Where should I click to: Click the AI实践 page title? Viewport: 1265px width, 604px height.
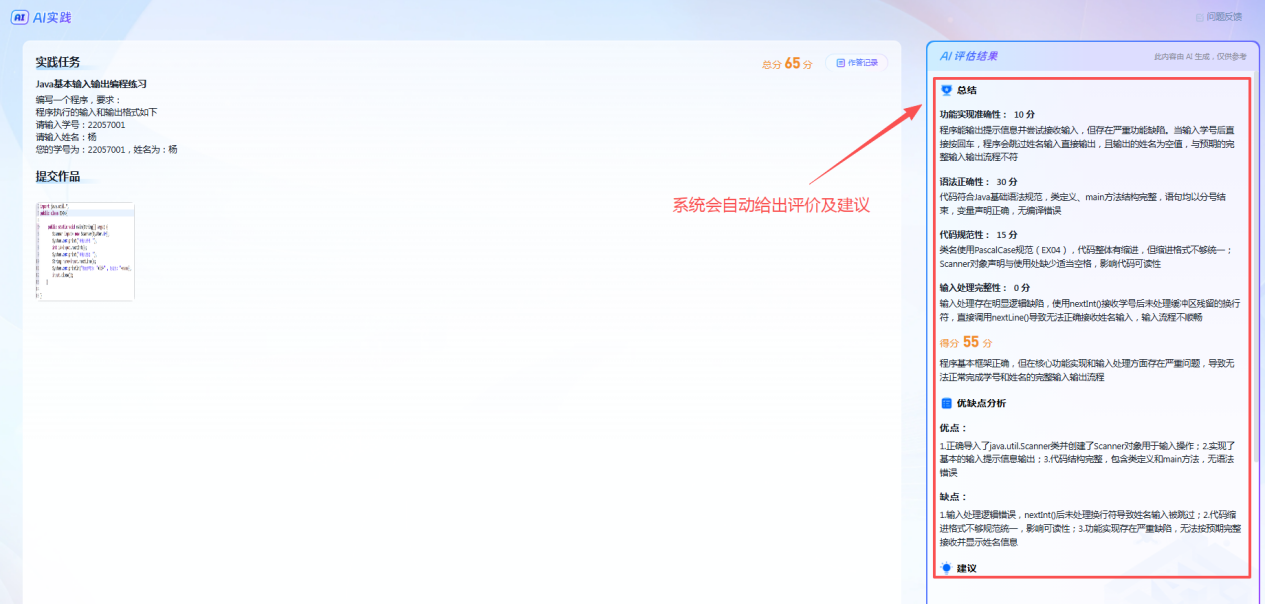tap(52, 17)
